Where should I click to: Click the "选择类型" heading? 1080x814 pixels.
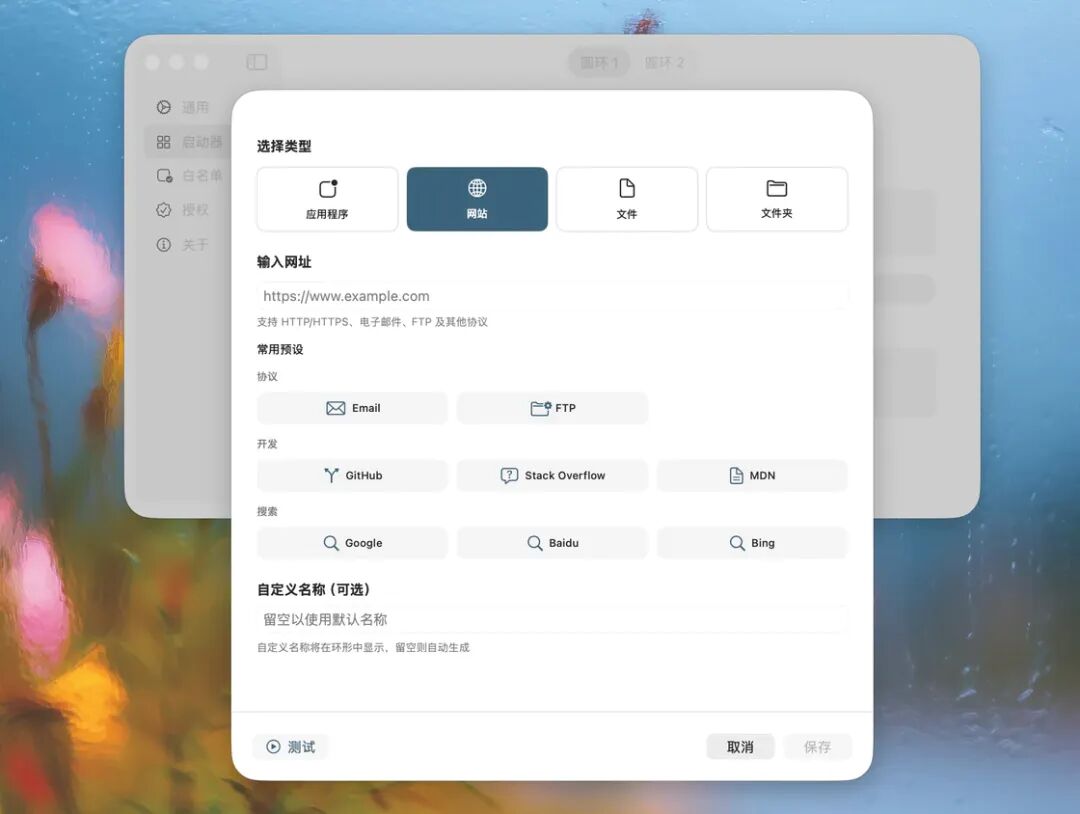(x=284, y=147)
